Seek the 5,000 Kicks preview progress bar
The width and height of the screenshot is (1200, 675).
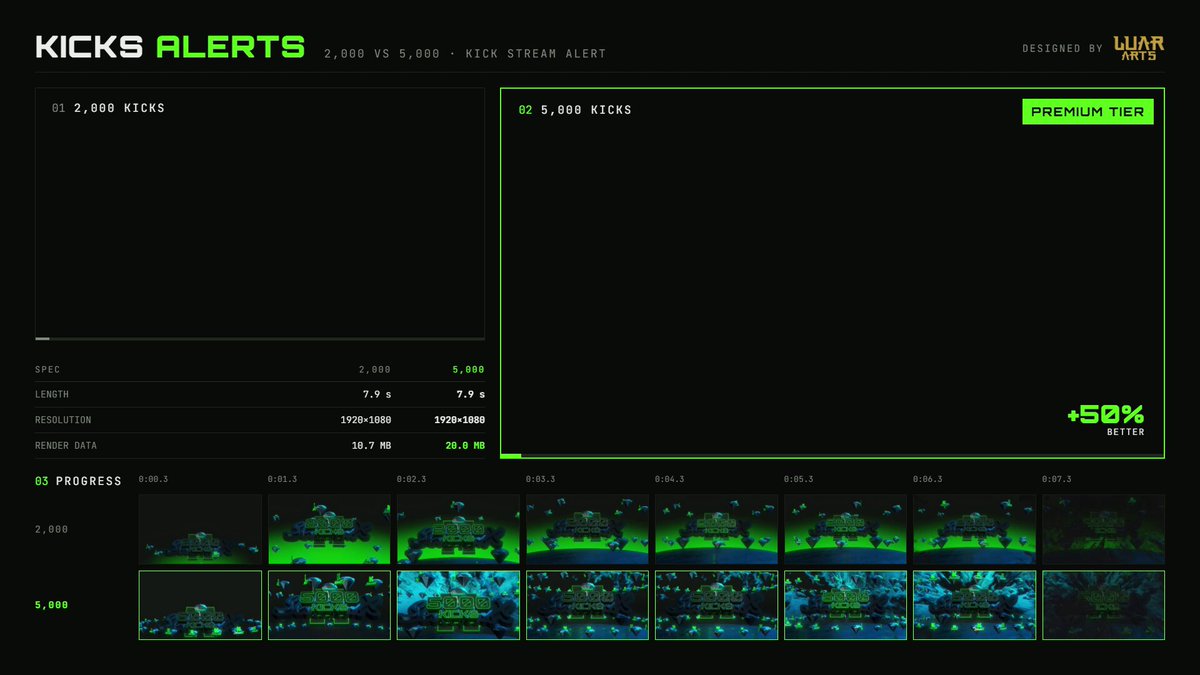coord(832,456)
